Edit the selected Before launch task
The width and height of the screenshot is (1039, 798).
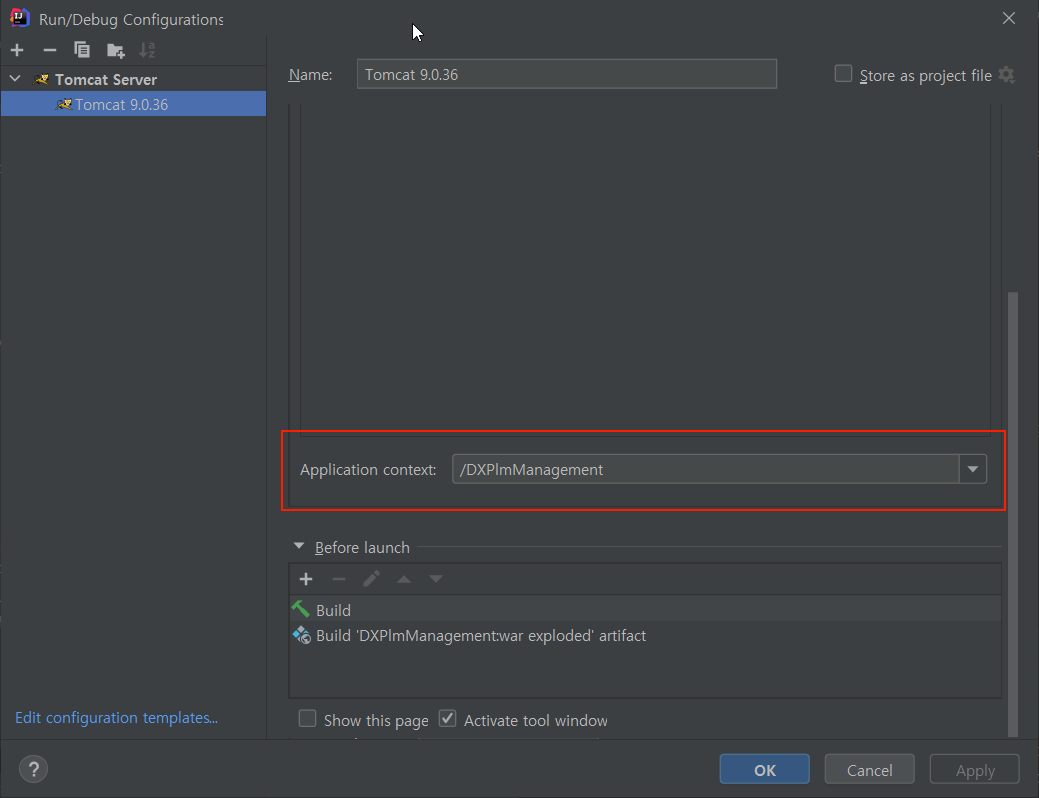(x=371, y=579)
